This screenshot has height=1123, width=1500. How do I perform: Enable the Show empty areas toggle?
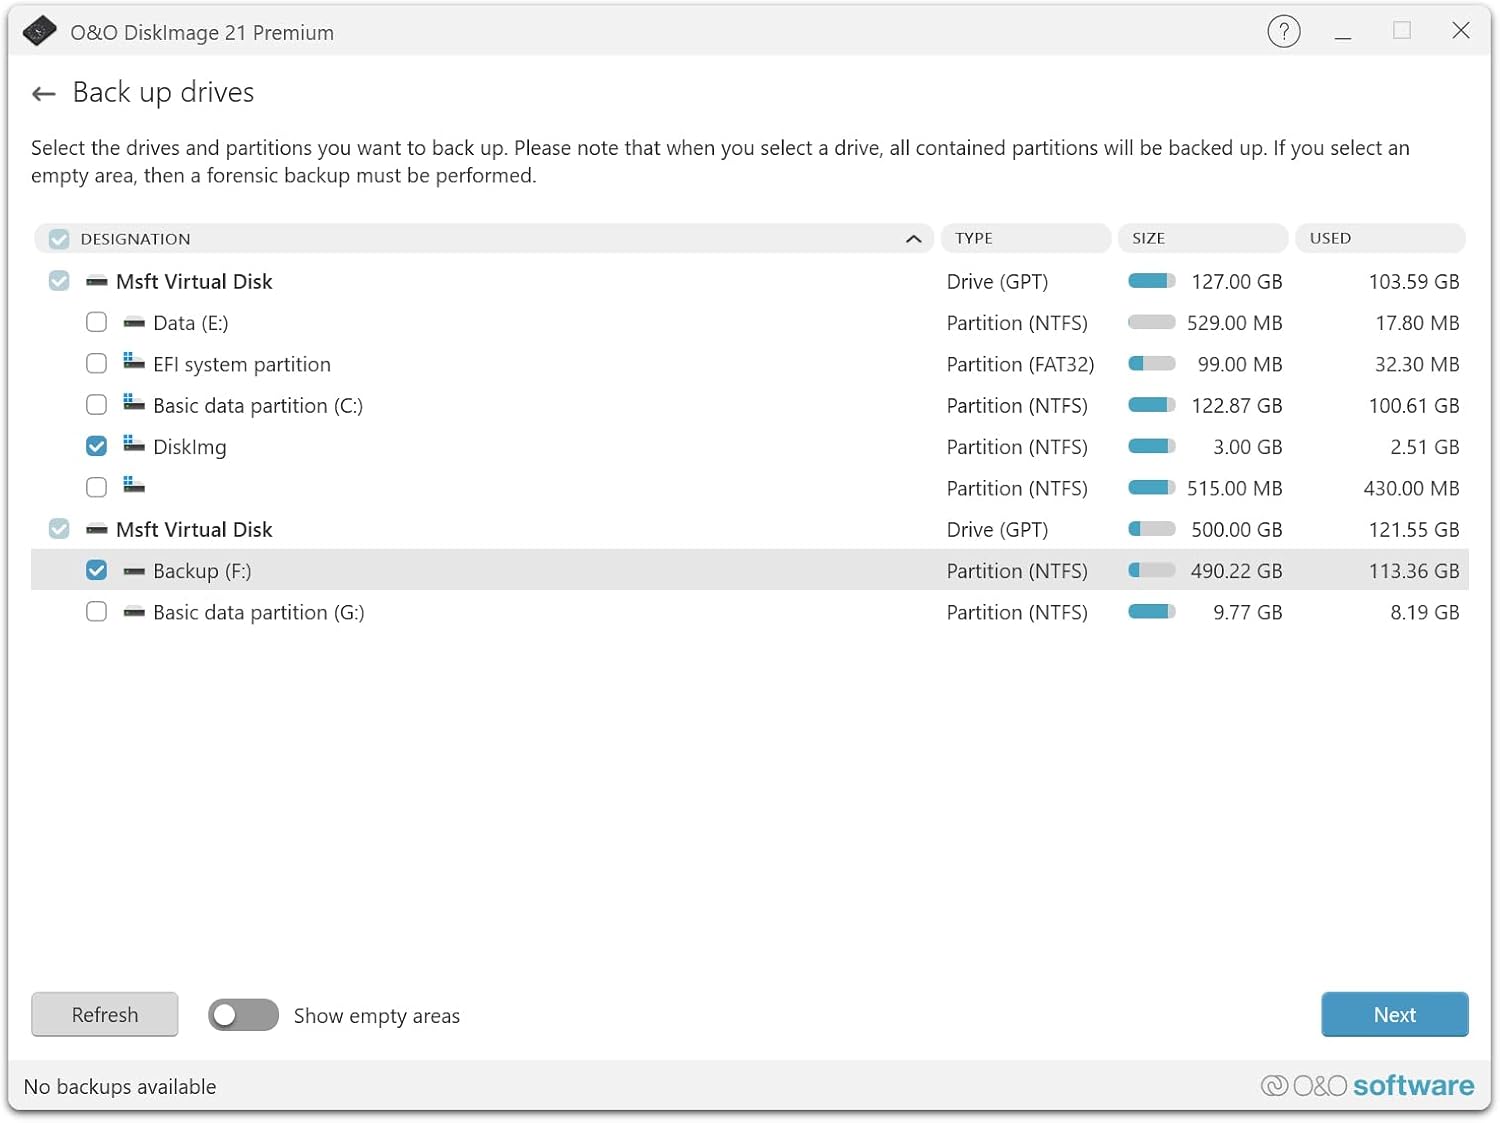(242, 1015)
